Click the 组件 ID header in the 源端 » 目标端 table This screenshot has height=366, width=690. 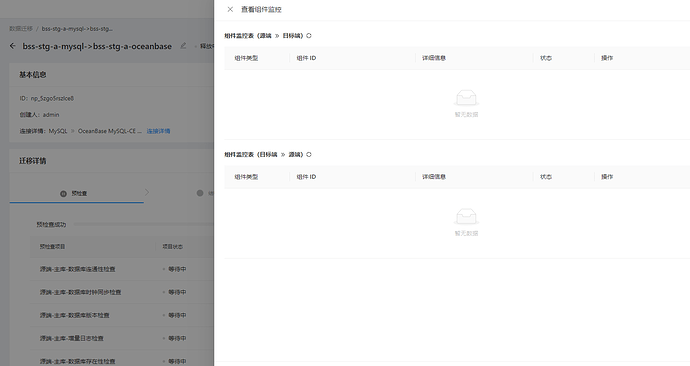tap(306, 58)
